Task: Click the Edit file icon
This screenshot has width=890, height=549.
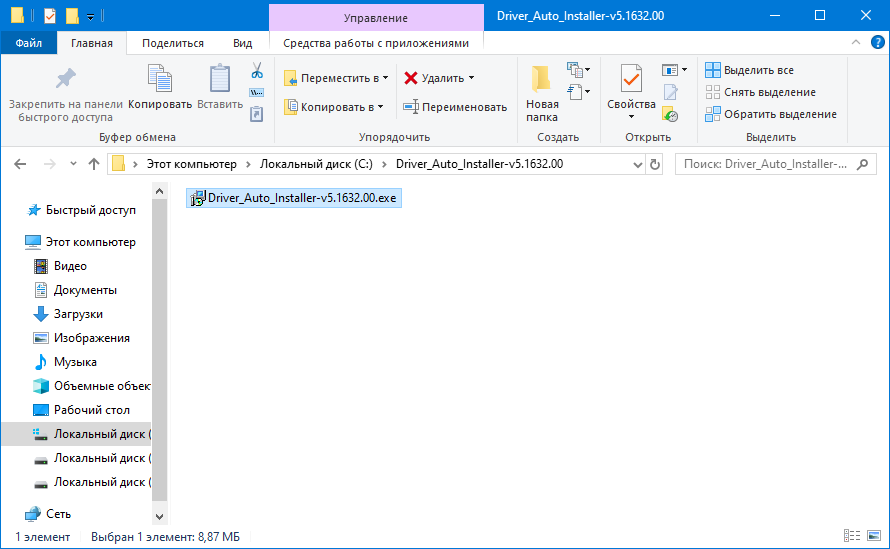Action: [x=670, y=92]
